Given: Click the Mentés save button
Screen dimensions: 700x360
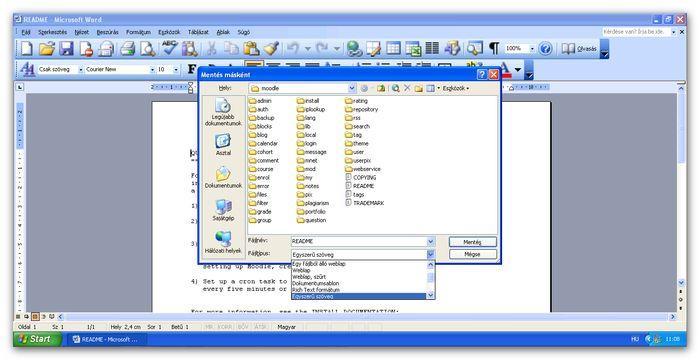Looking at the screenshot, I should (x=472, y=242).
